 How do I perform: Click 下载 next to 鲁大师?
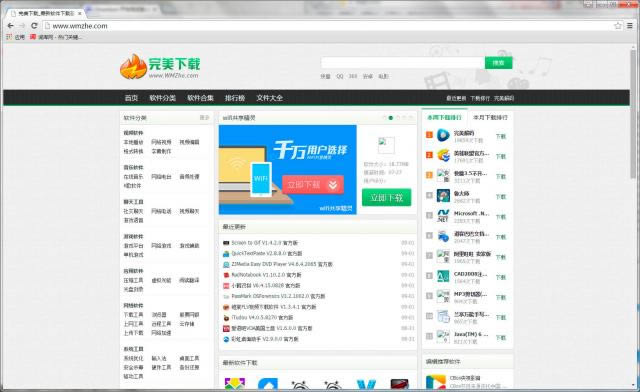point(501,197)
